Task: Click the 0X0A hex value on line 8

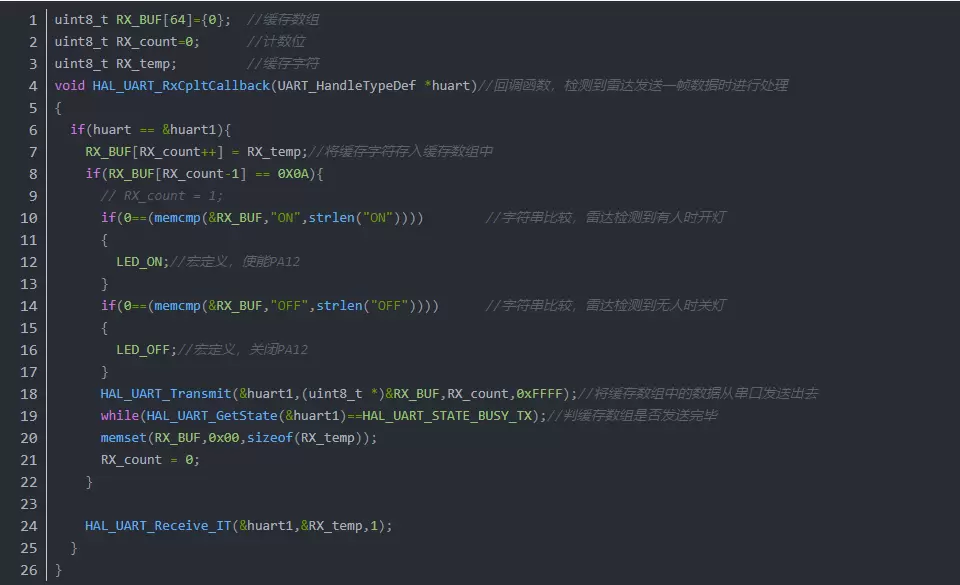Action: click(x=297, y=173)
